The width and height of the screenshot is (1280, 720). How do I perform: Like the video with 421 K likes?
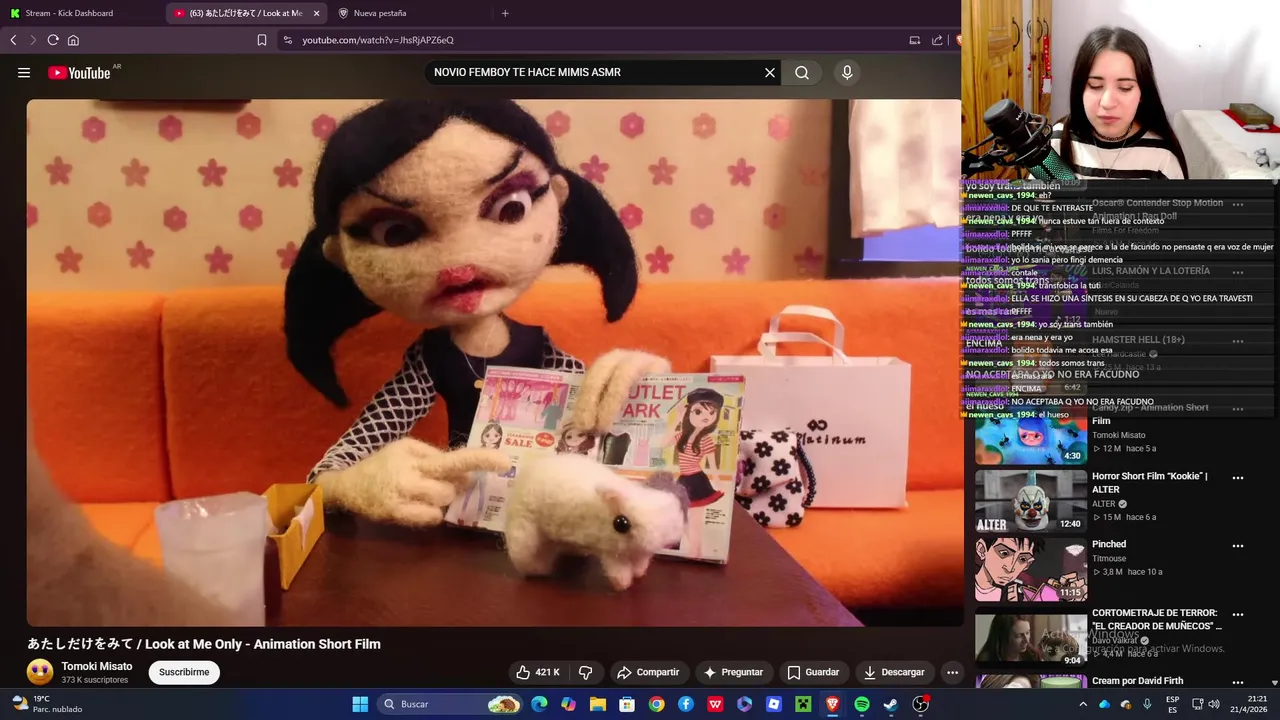coord(538,672)
